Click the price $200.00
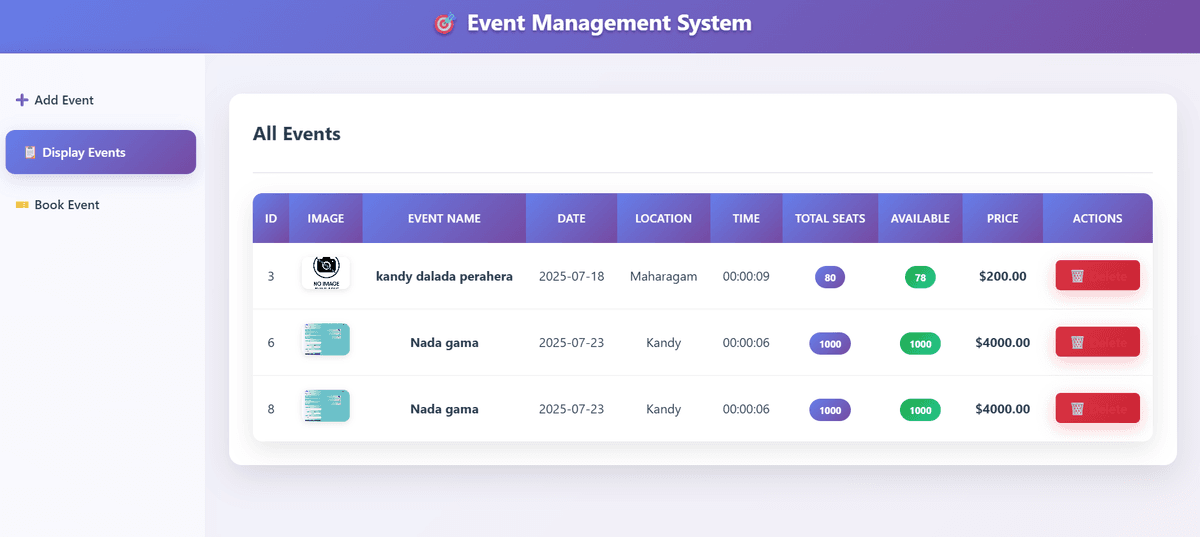 point(1003,276)
